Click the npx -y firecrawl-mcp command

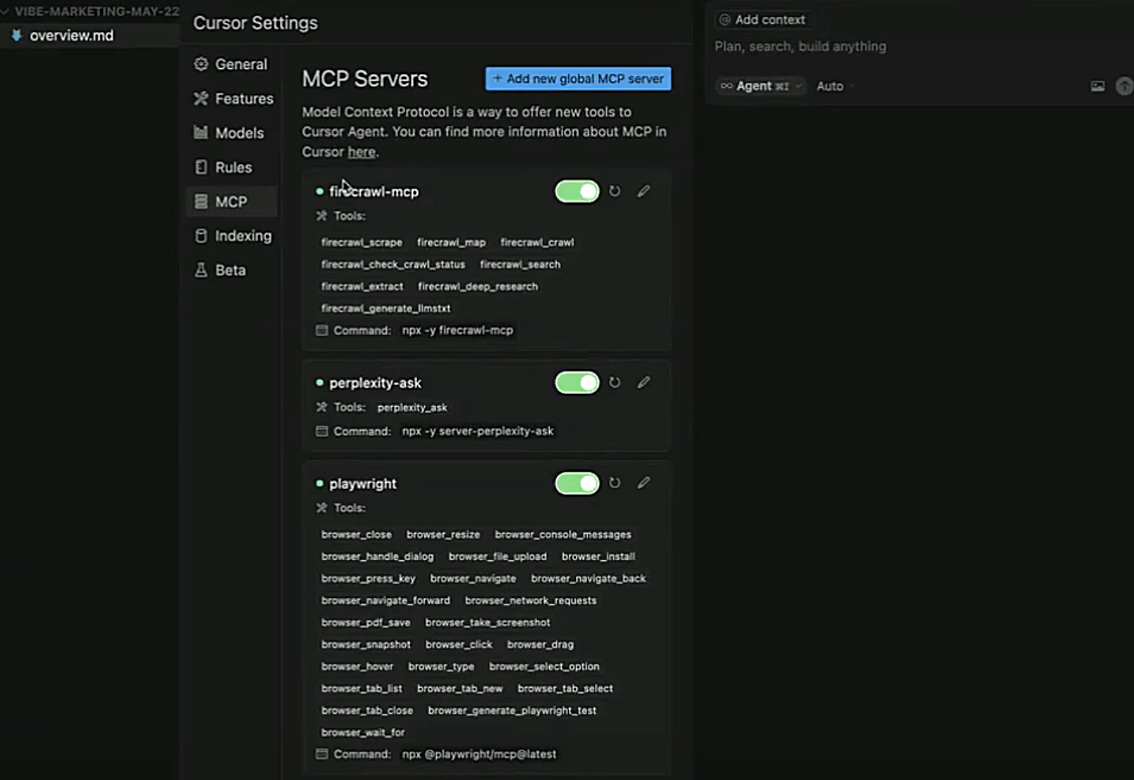click(457, 330)
